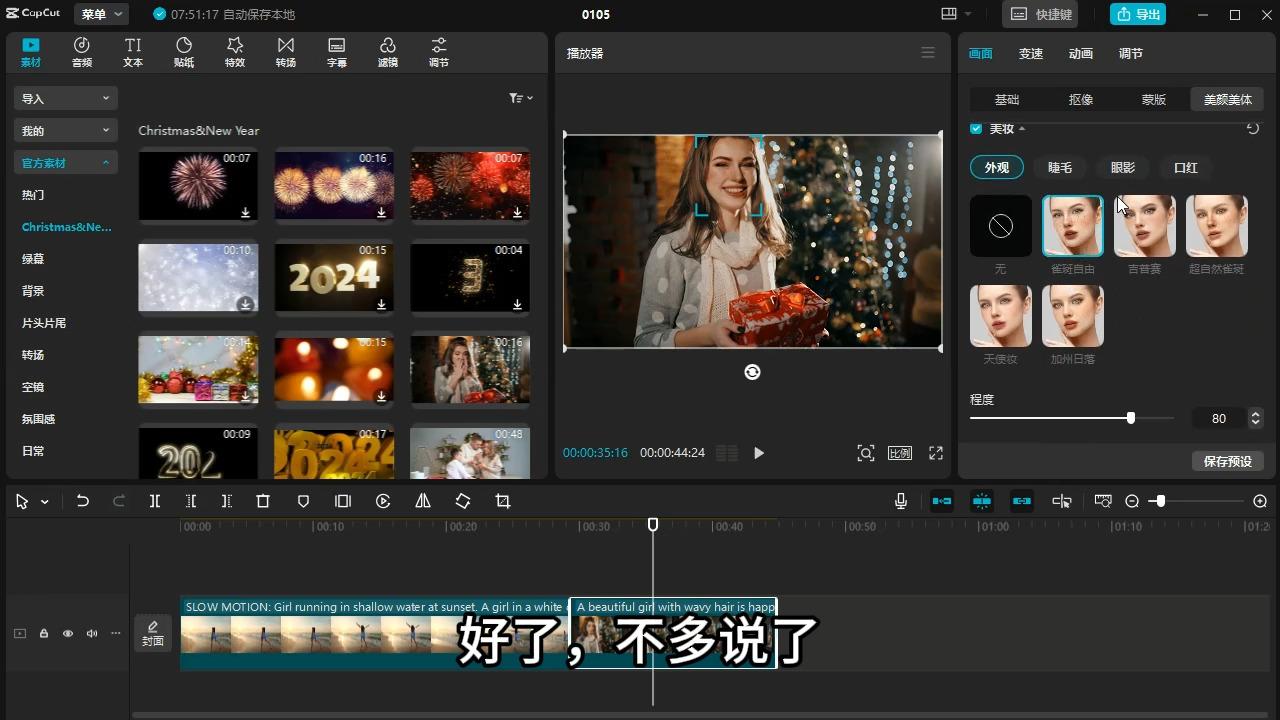
Task: Switch to the 抠像 tab
Action: tap(1080, 99)
